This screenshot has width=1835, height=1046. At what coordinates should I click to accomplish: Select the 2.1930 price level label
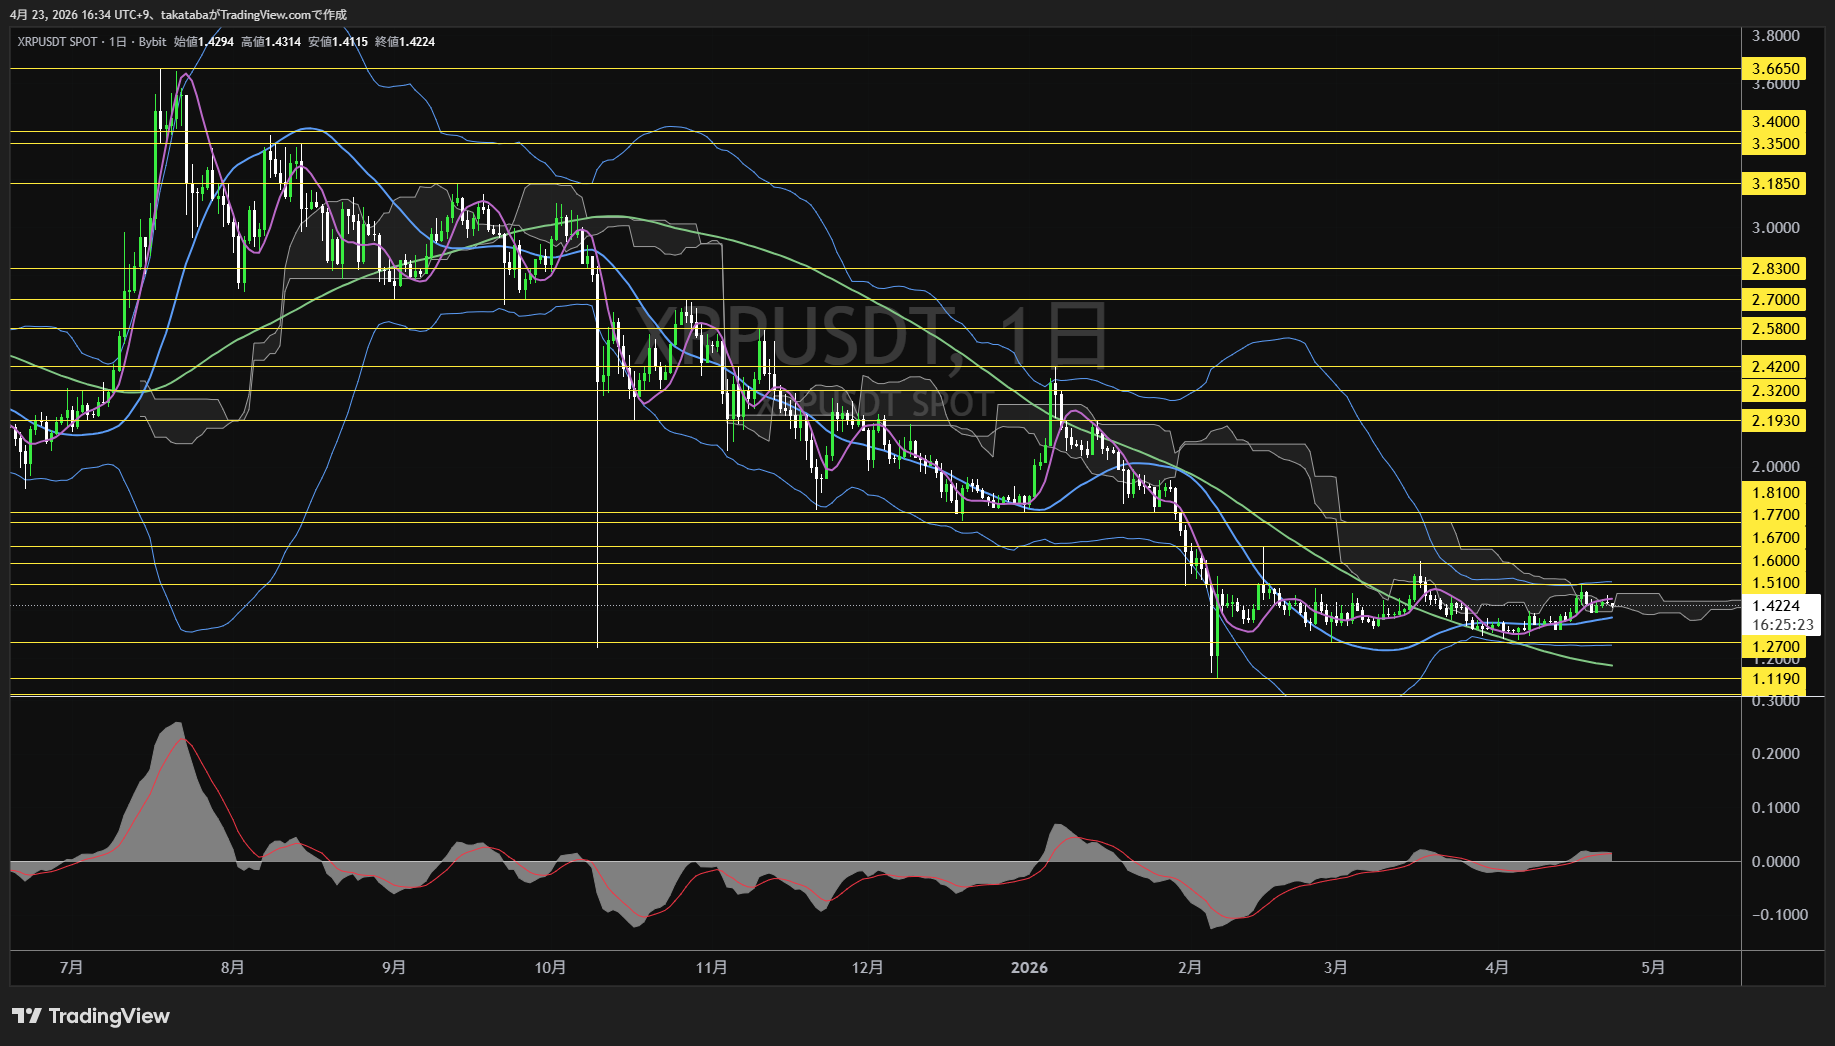coord(1775,421)
